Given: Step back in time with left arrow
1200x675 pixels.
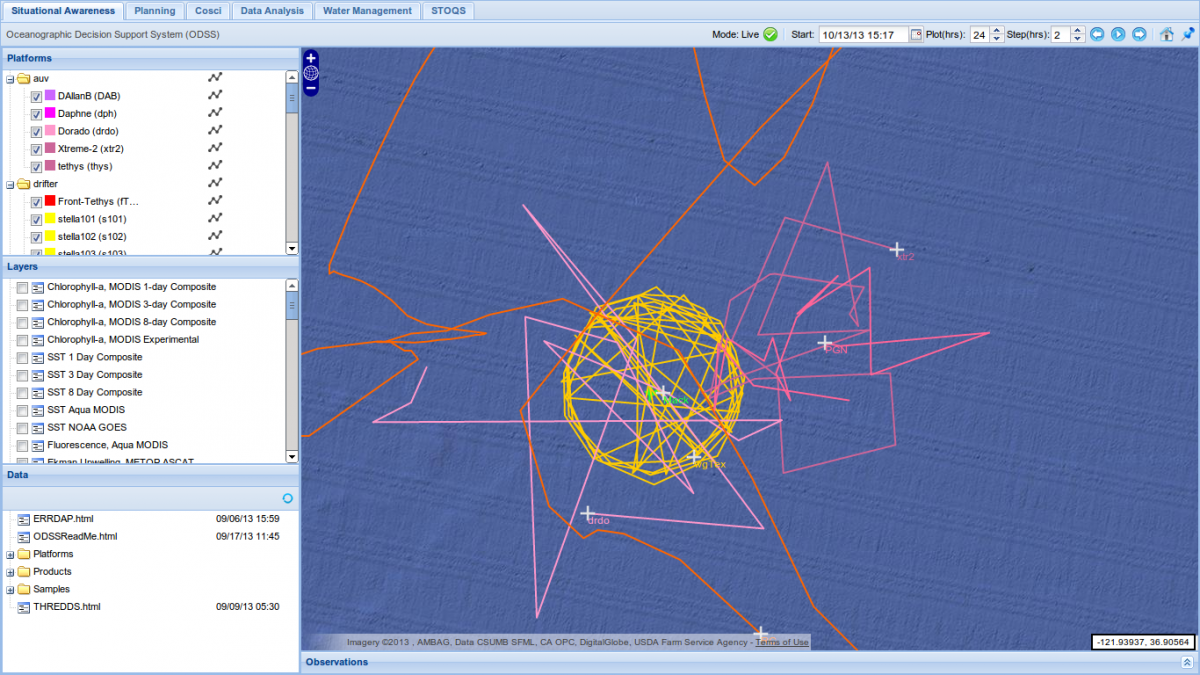Looking at the screenshot, I should (x=1097, y=35).
